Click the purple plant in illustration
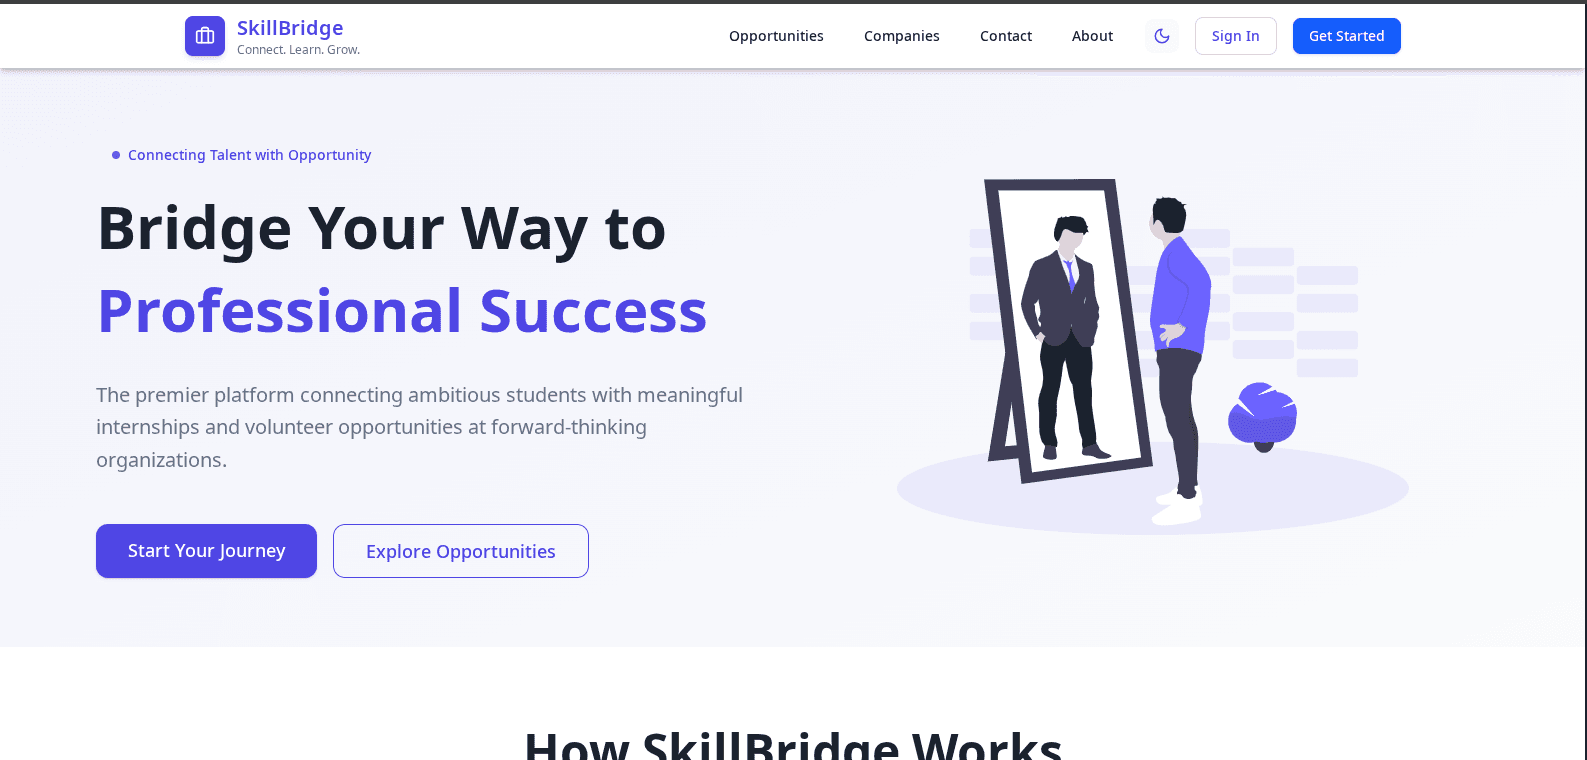 (1263, 416)
